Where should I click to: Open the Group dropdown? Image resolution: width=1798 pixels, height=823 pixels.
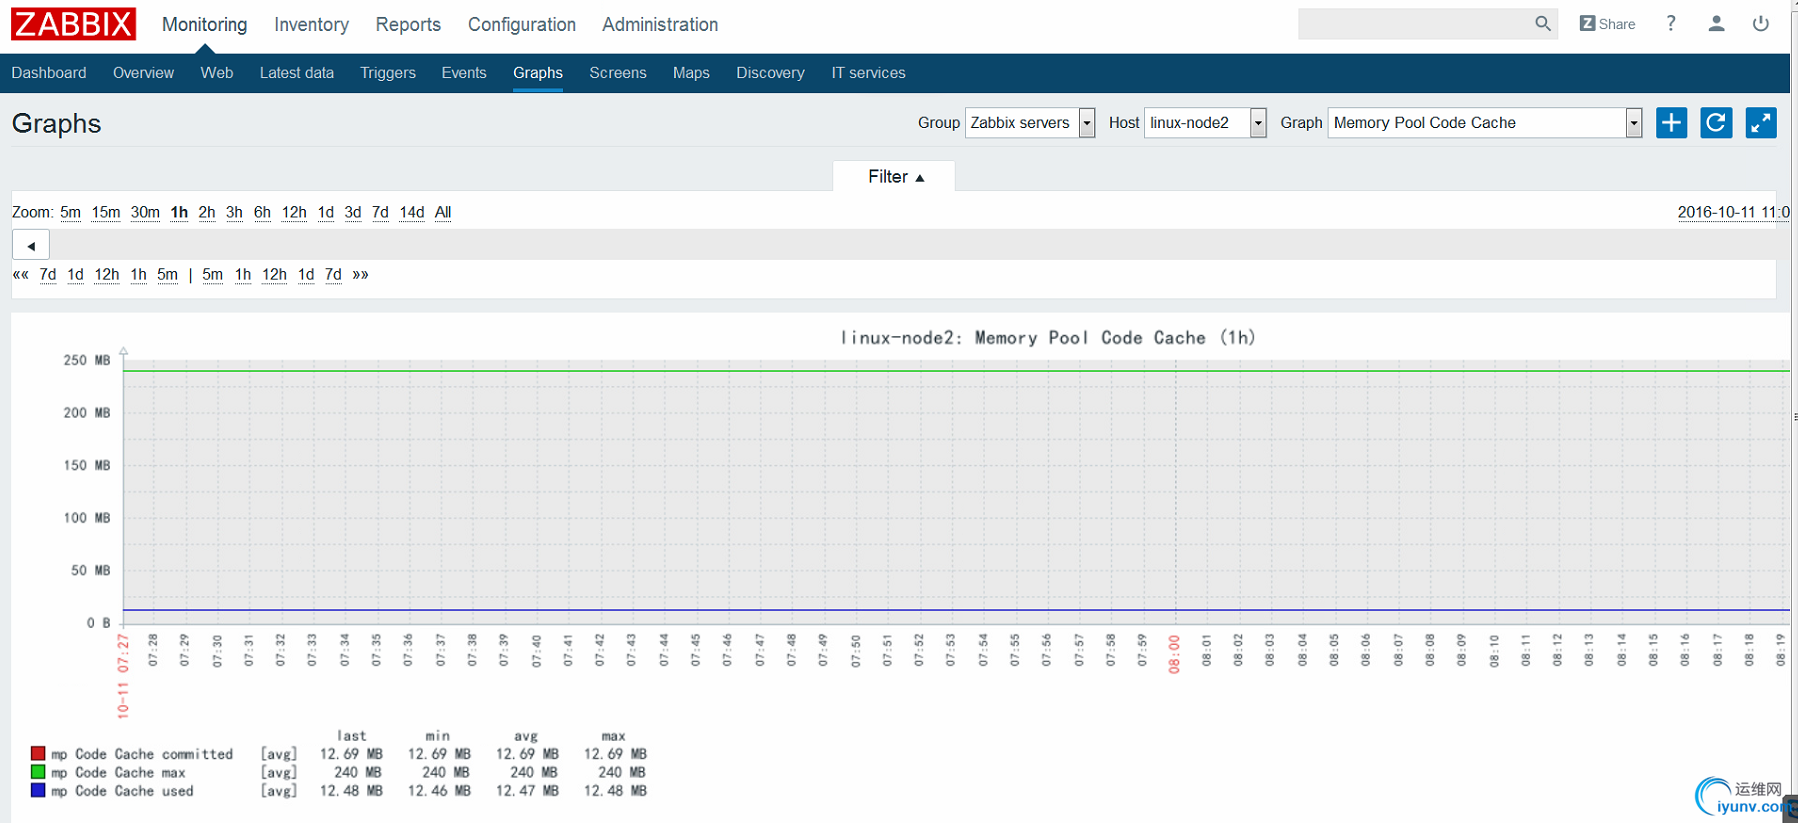[x=1029, y=123]
